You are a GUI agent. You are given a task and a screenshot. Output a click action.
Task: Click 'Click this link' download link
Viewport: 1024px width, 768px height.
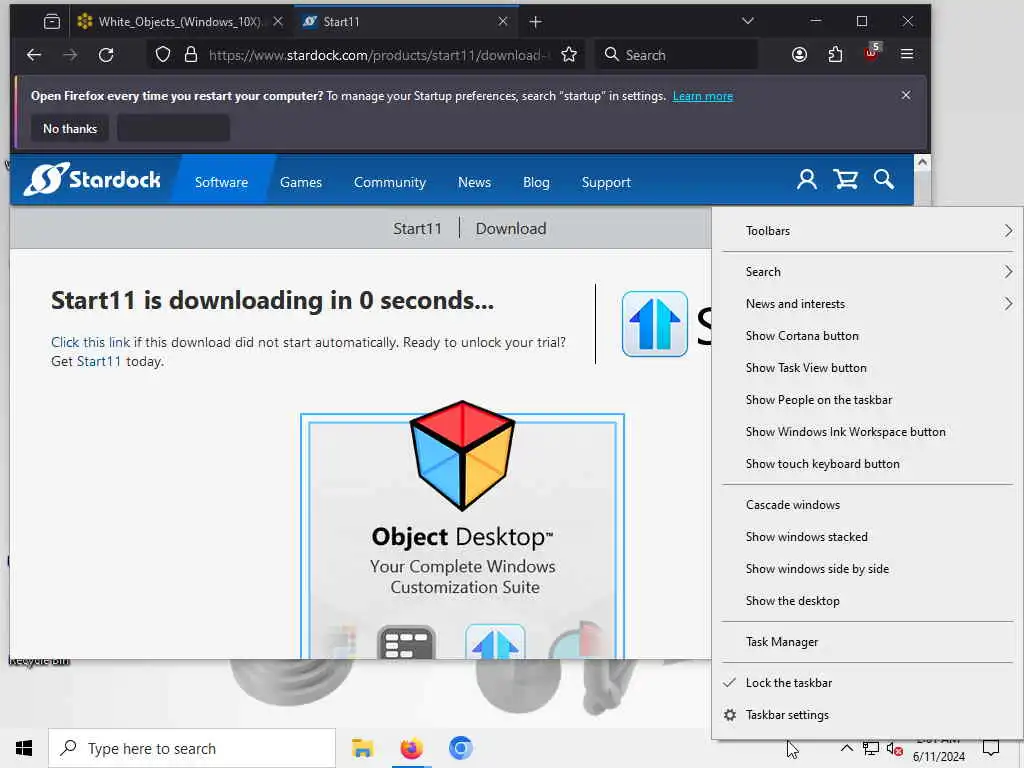(x=90, y=343)
